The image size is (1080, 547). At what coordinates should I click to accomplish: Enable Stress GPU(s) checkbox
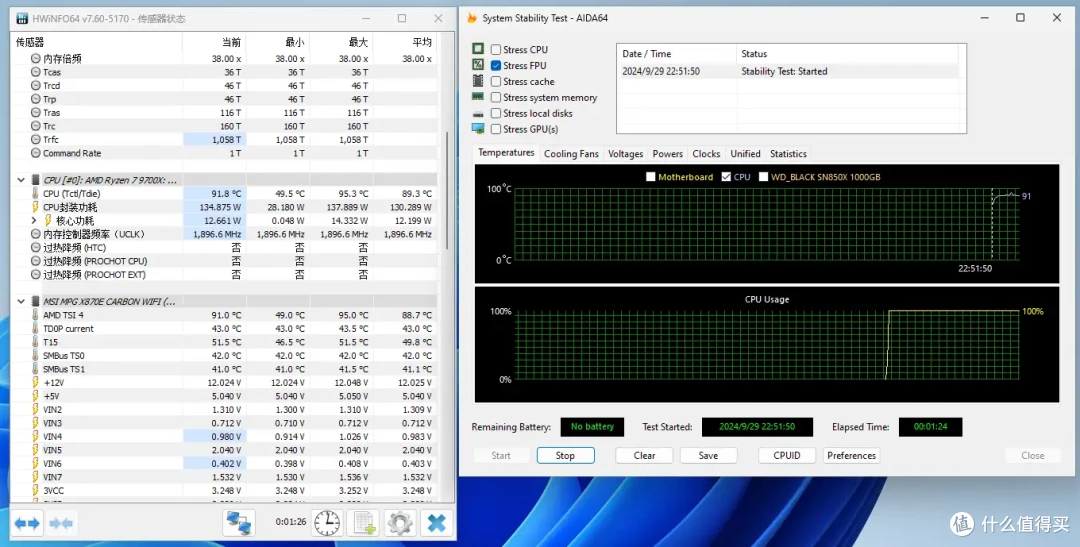point(496,130)
